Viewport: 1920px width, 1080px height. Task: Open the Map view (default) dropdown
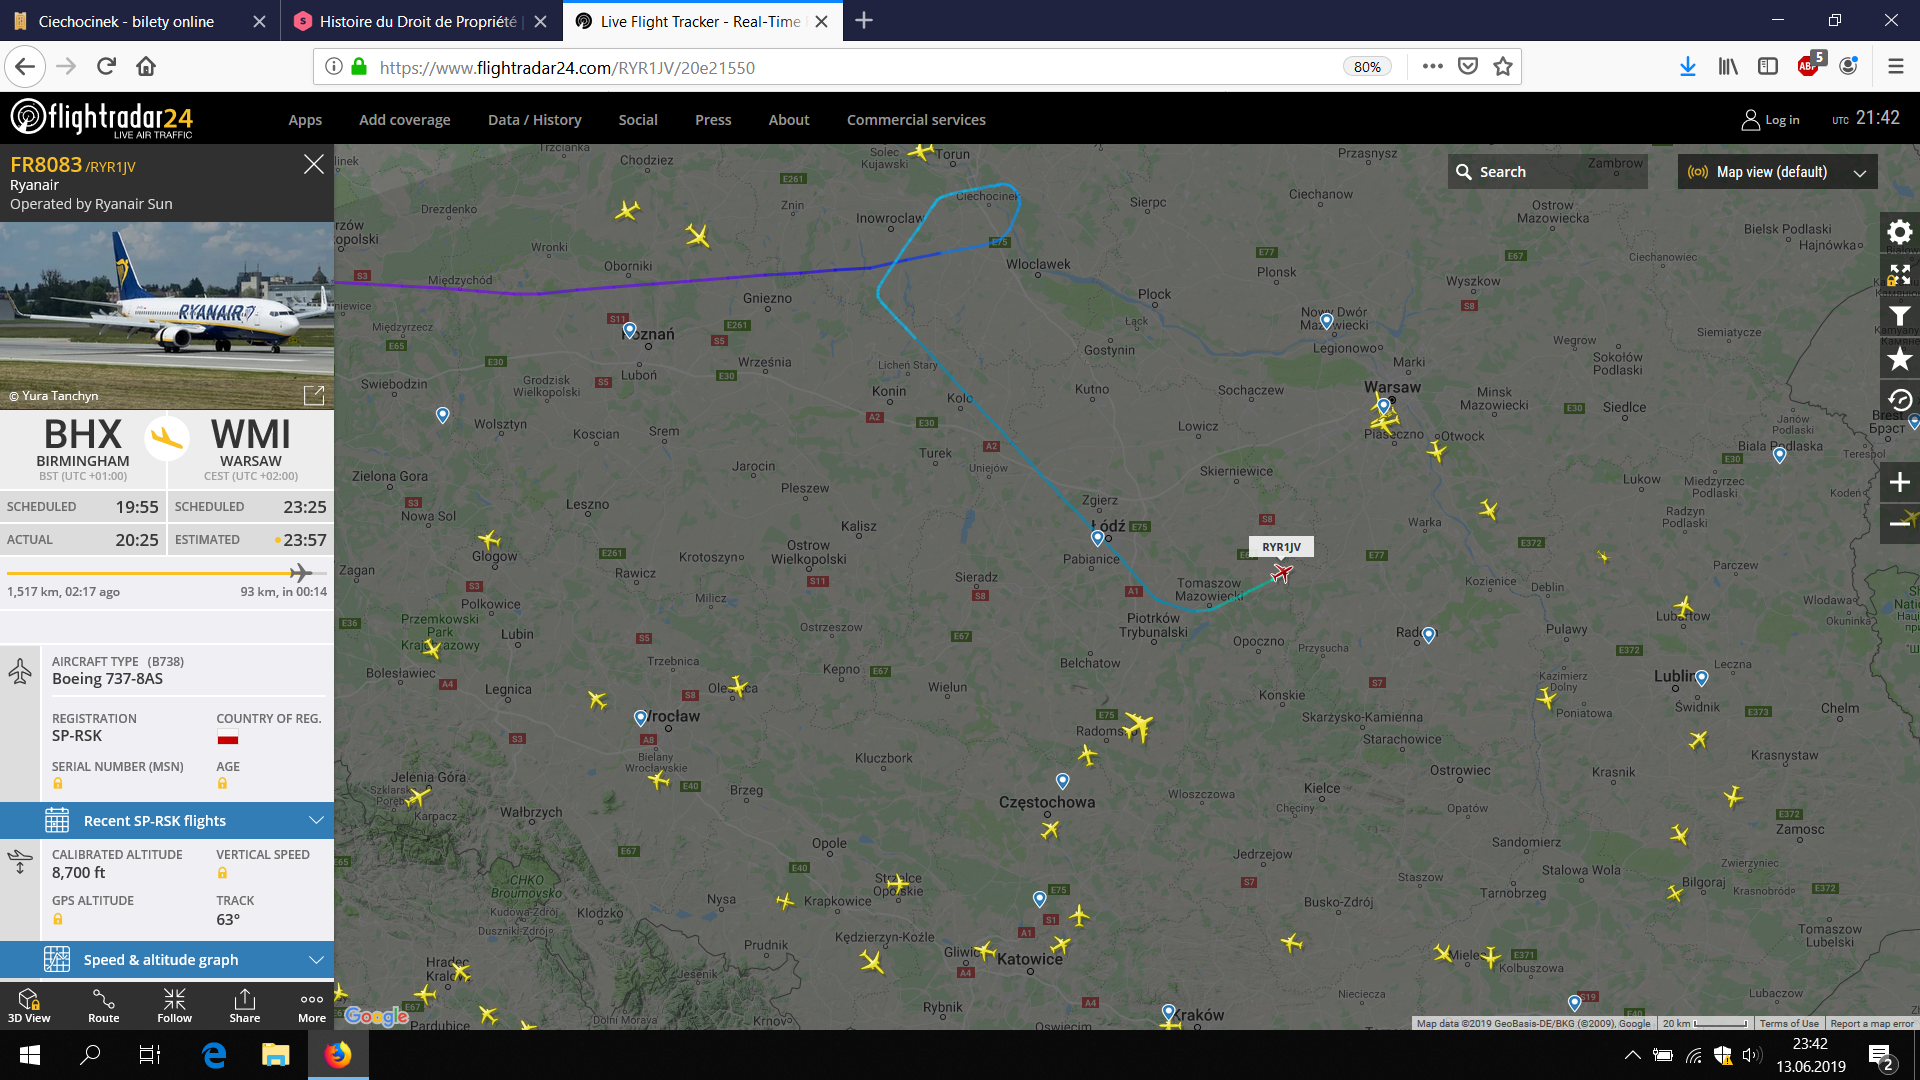[1777, 172]
